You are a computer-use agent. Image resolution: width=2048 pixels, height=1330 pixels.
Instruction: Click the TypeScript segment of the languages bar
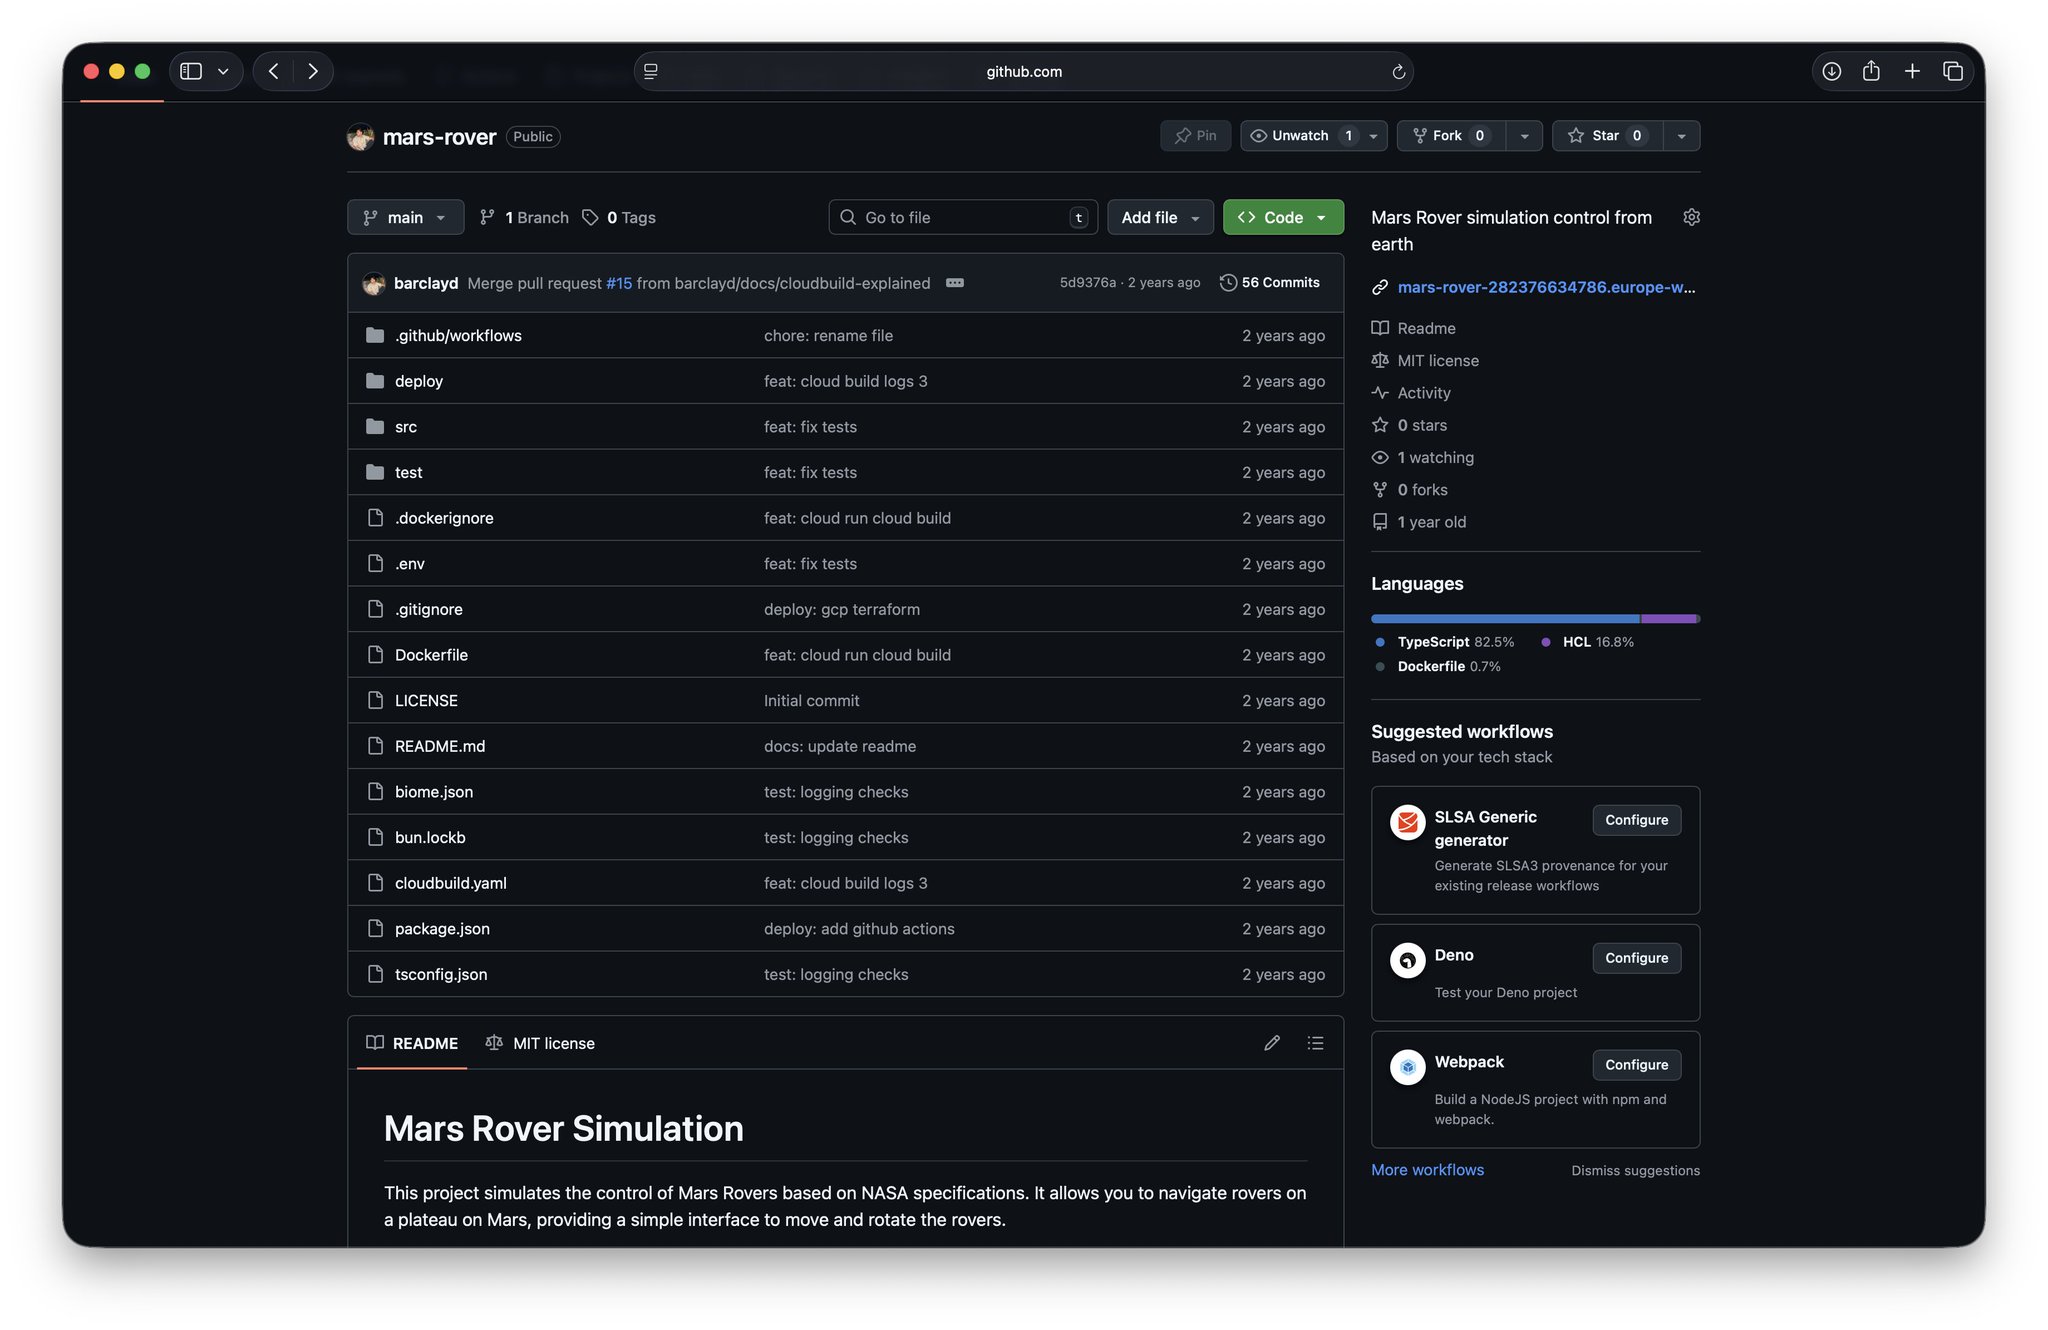pyautogui.click(x=1505, y=619)
